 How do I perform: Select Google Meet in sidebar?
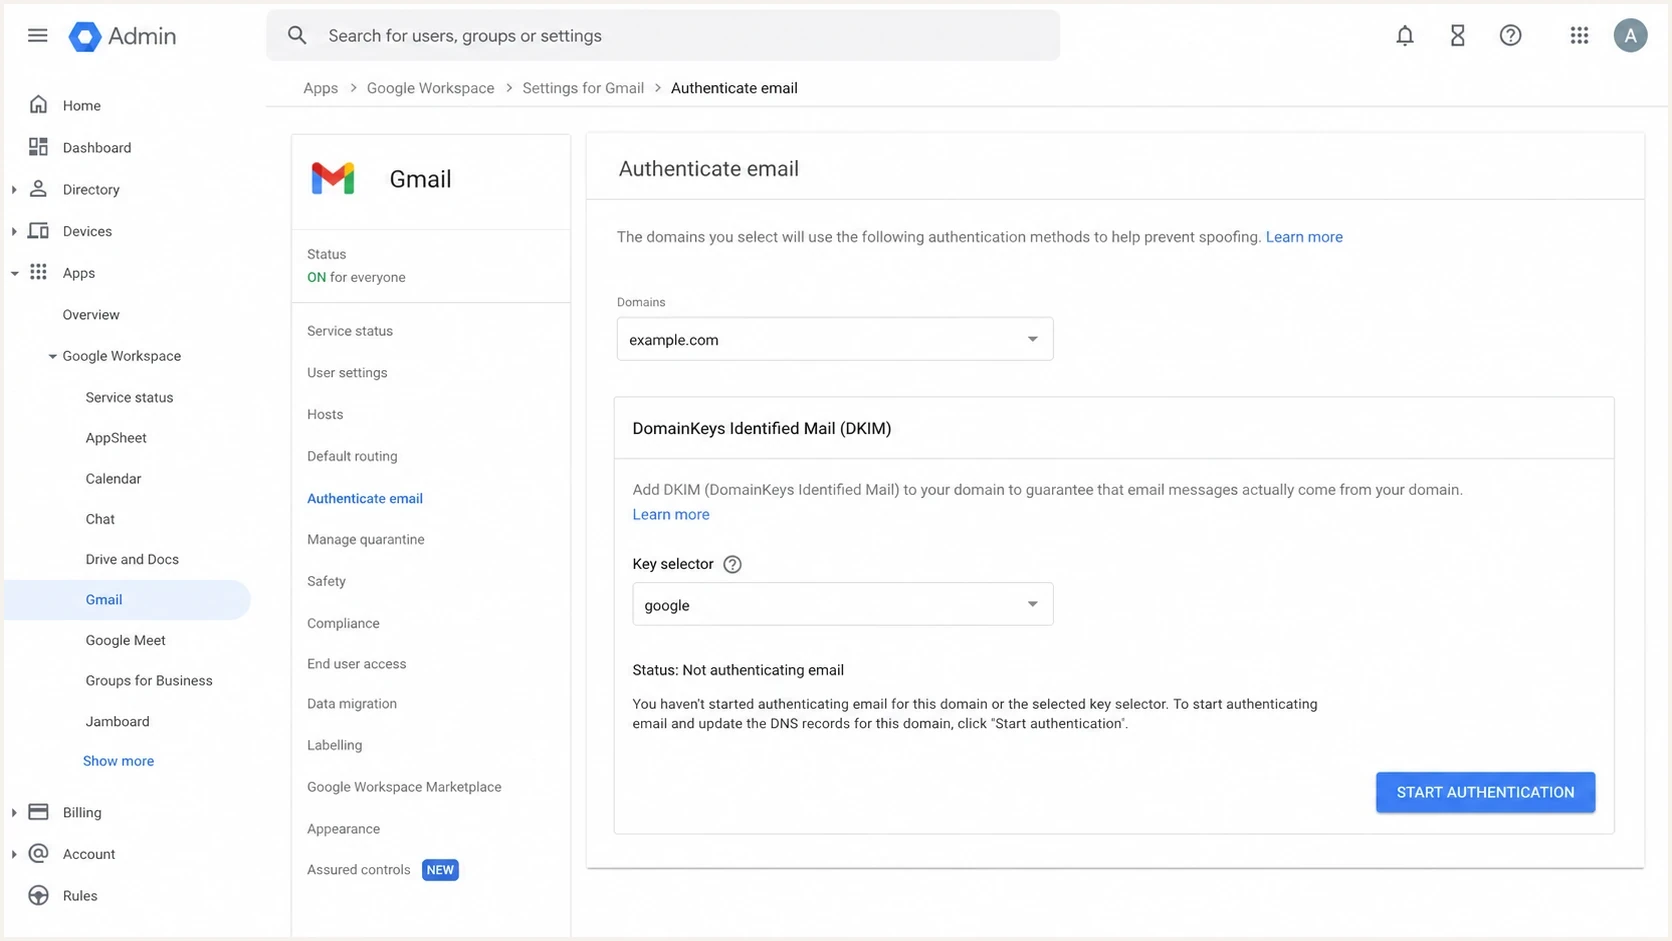[x=125, y=640]
